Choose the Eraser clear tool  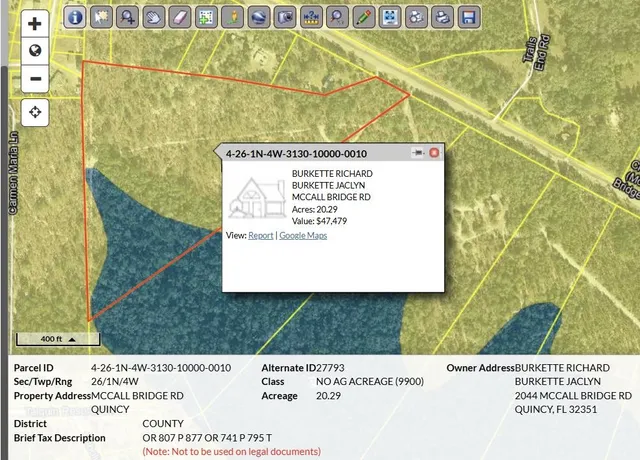pyautogui.click(x=180, y=17)
